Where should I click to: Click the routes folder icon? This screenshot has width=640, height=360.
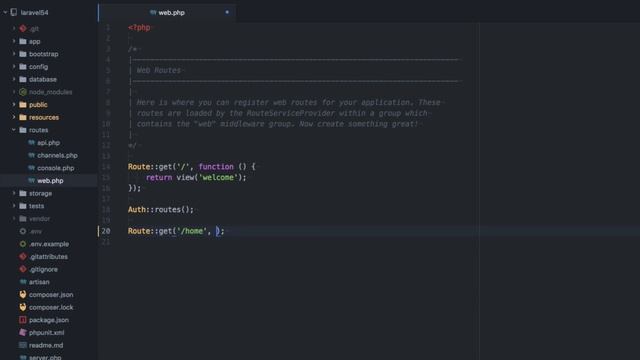click(x=23, y=130)
